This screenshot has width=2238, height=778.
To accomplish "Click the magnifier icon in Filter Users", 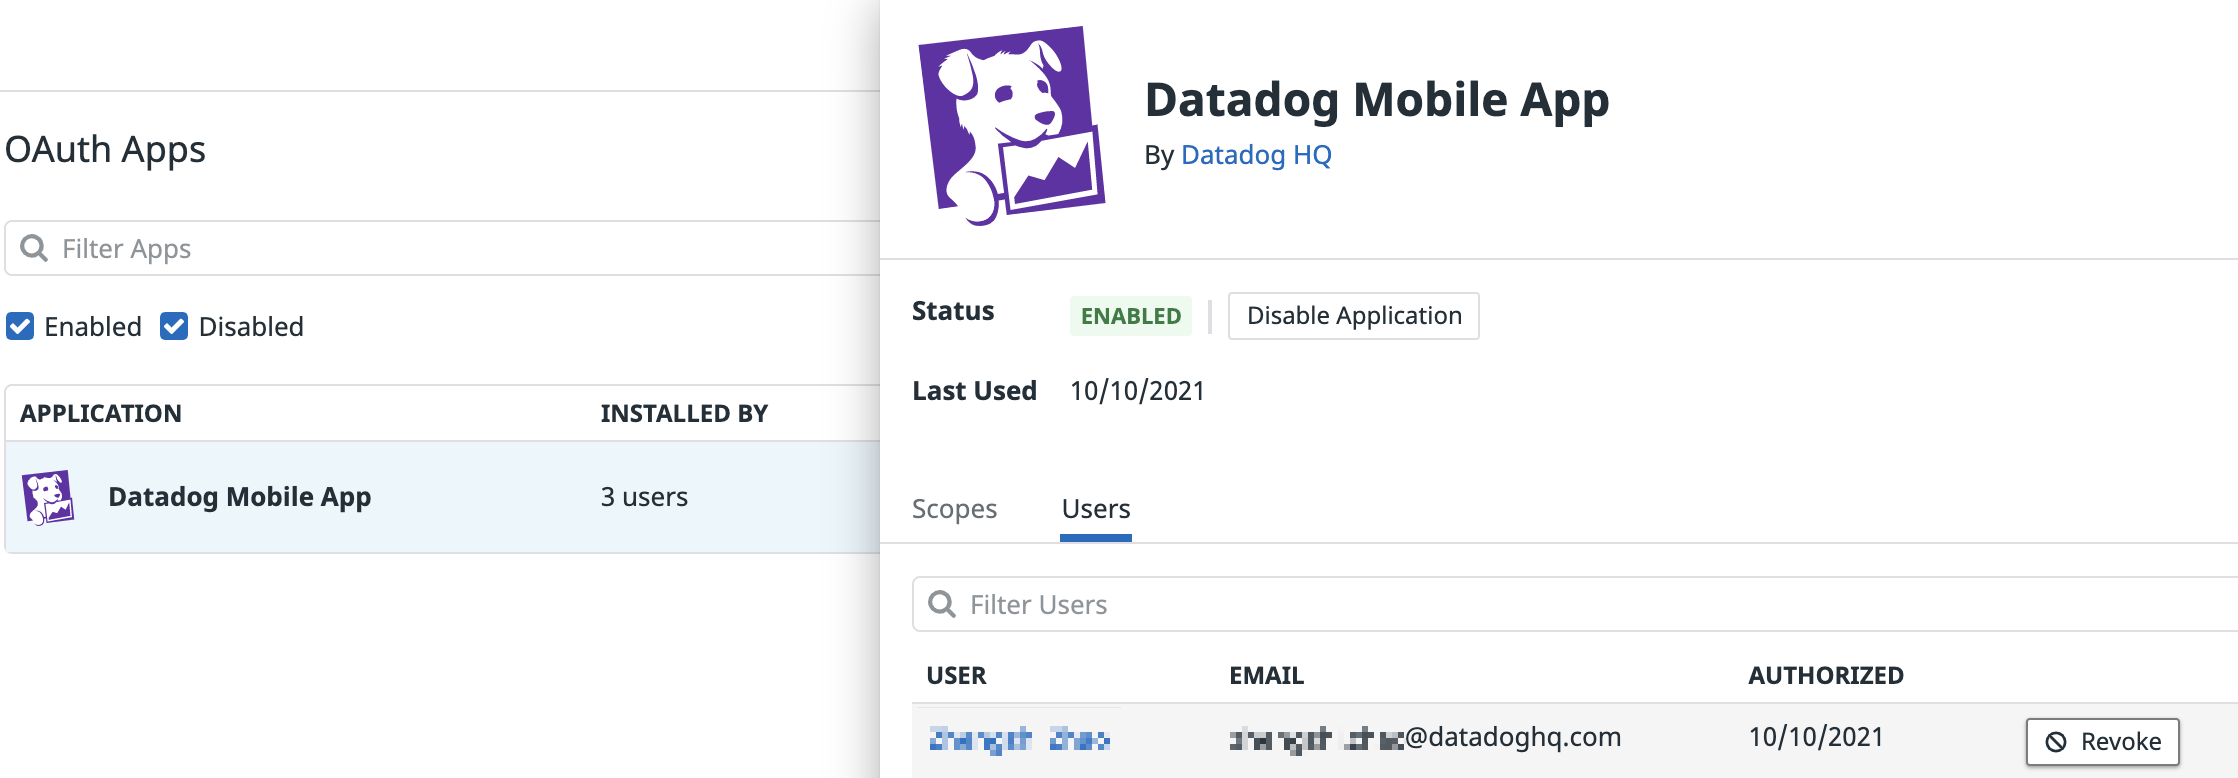I will 942,604.
